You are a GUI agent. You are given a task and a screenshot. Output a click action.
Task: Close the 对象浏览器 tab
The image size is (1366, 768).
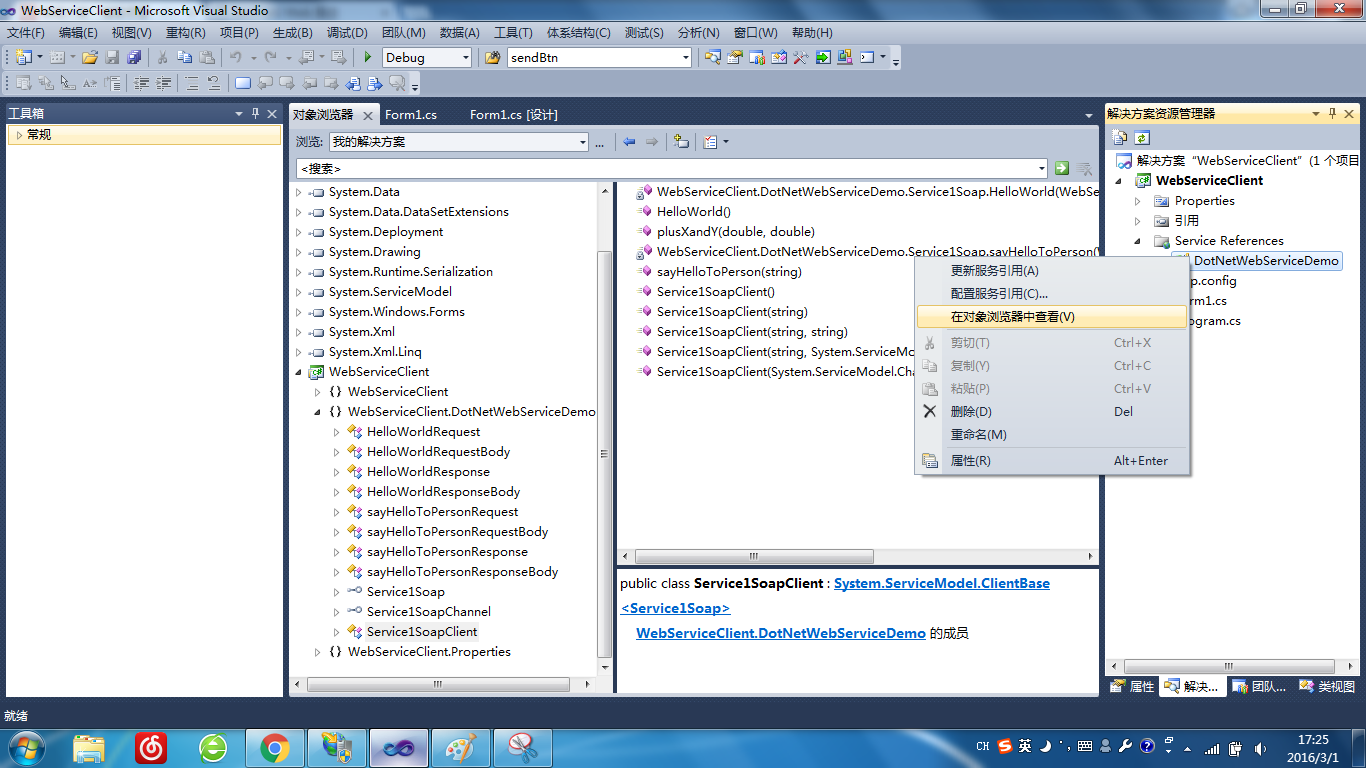coord(369,116)
